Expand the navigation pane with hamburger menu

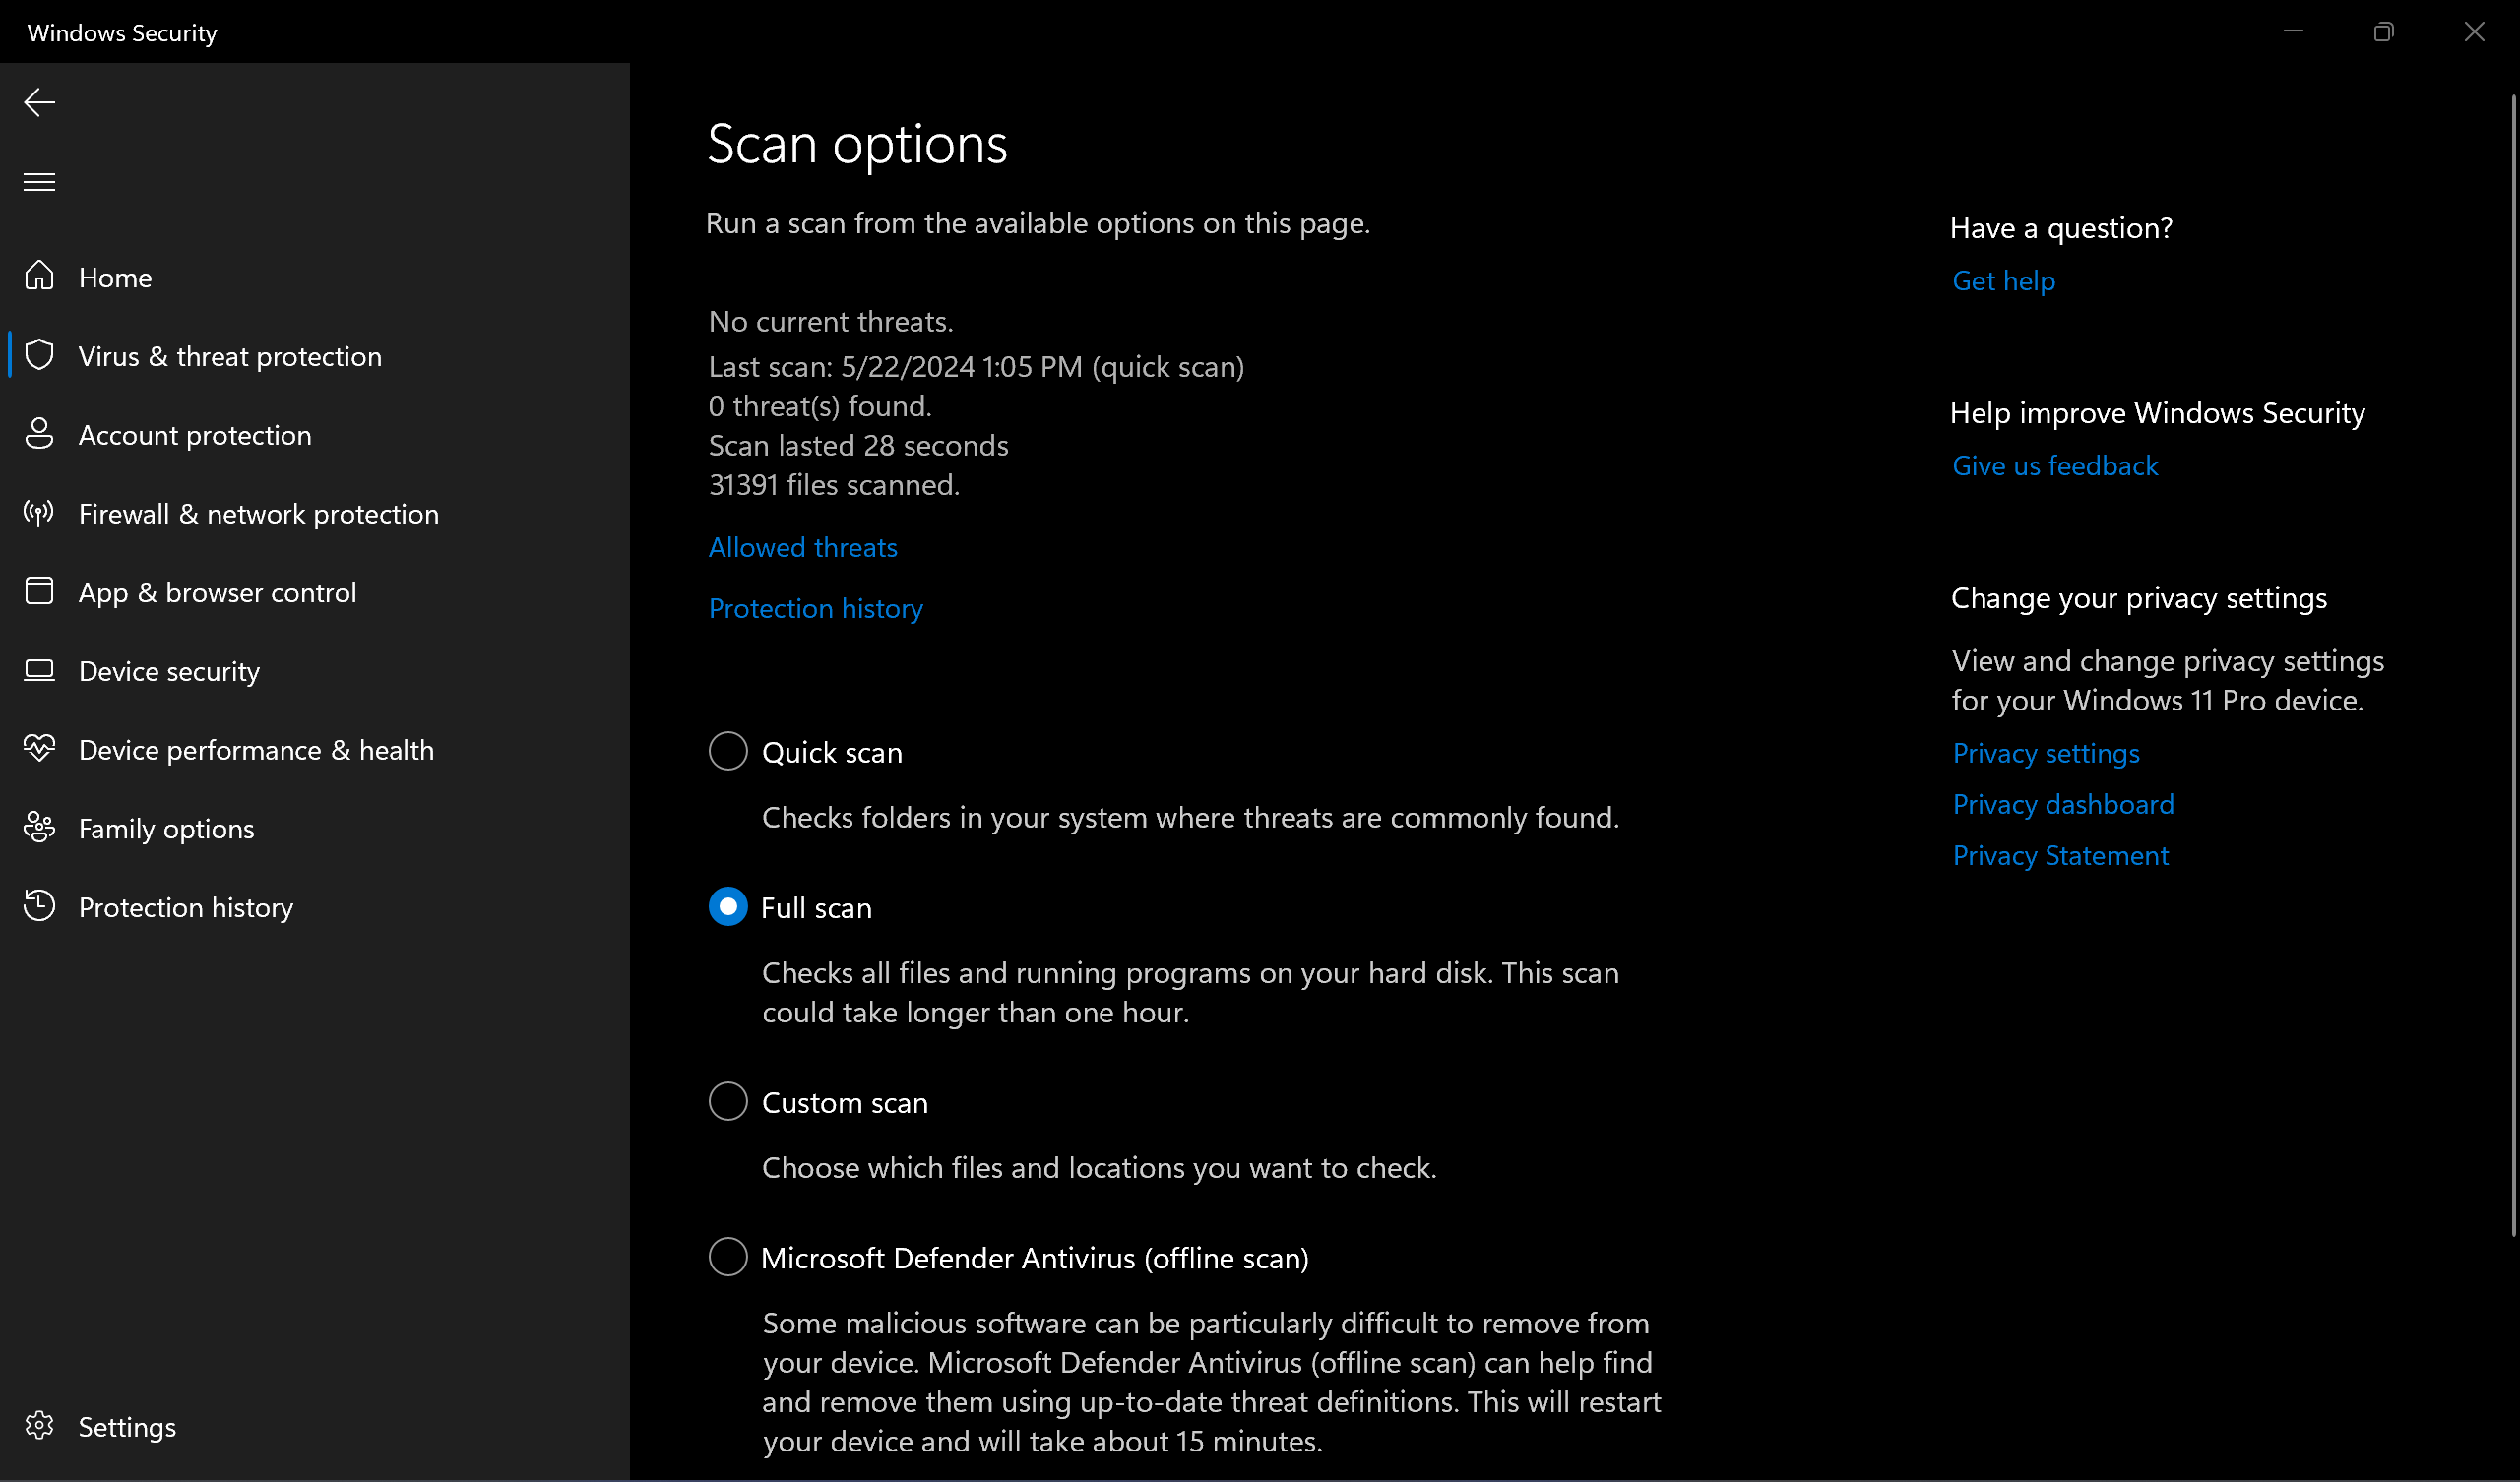[39, 181]
